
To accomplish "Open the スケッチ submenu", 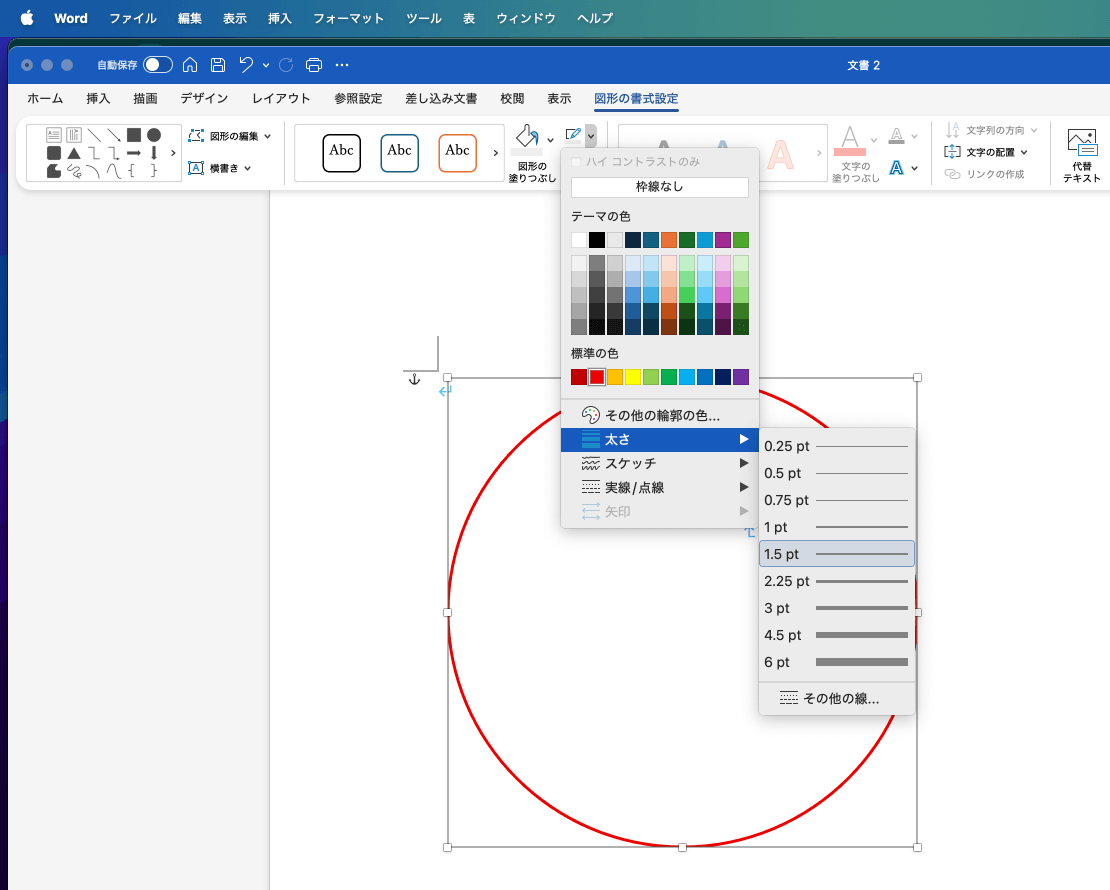I will coord(660,464).
